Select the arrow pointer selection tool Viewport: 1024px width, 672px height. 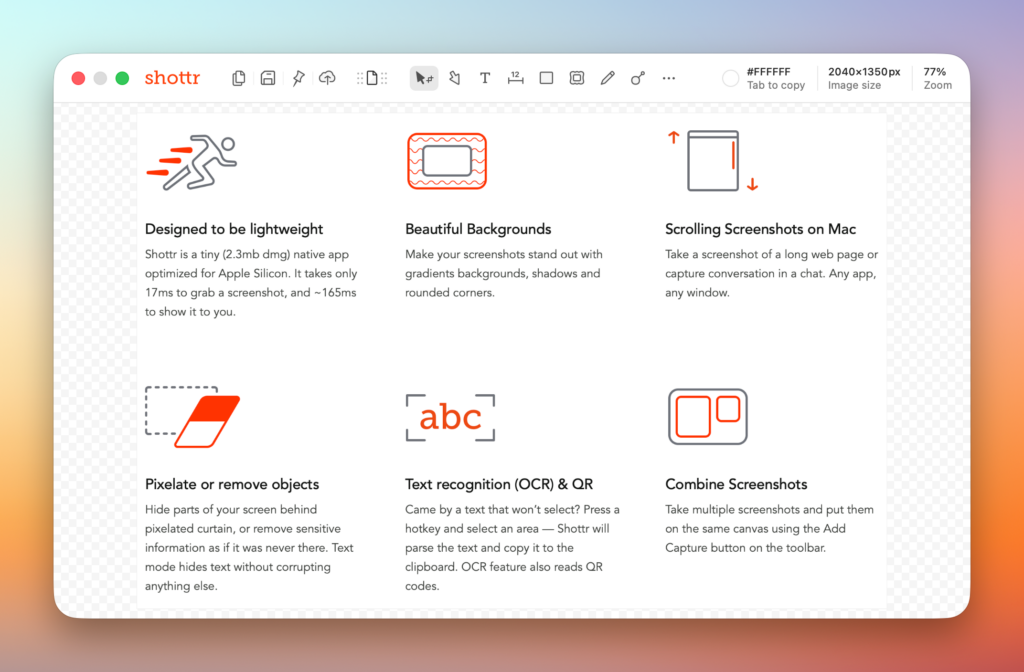(x=424, y=78)
